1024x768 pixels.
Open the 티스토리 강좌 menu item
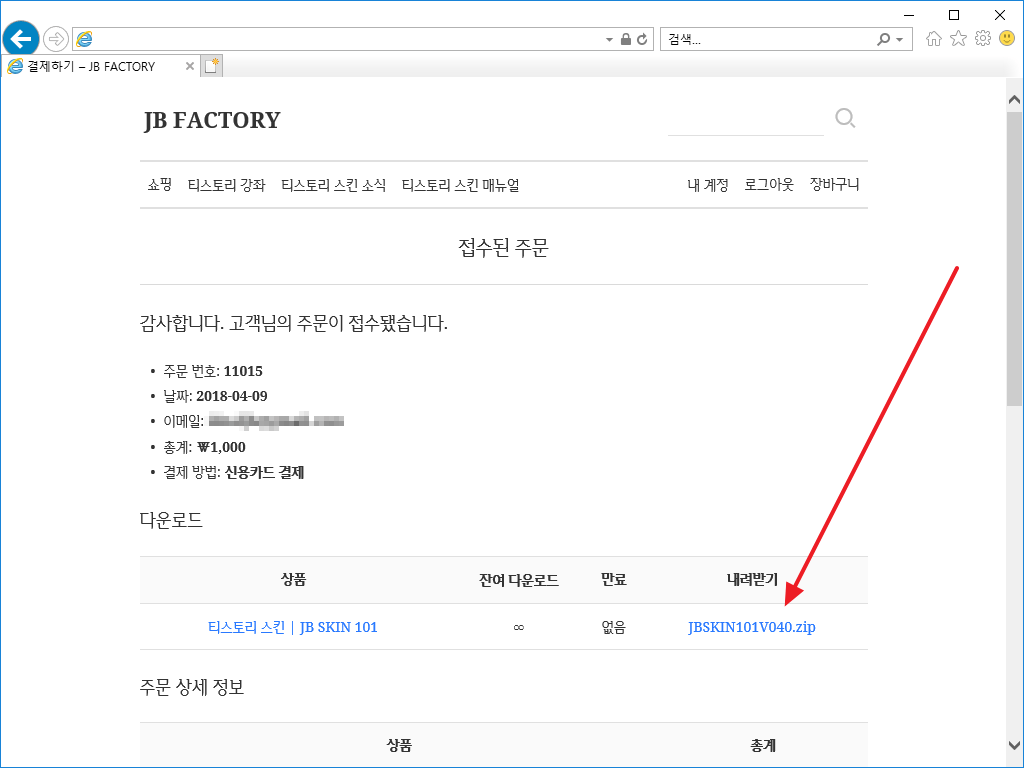click(227, 185)
